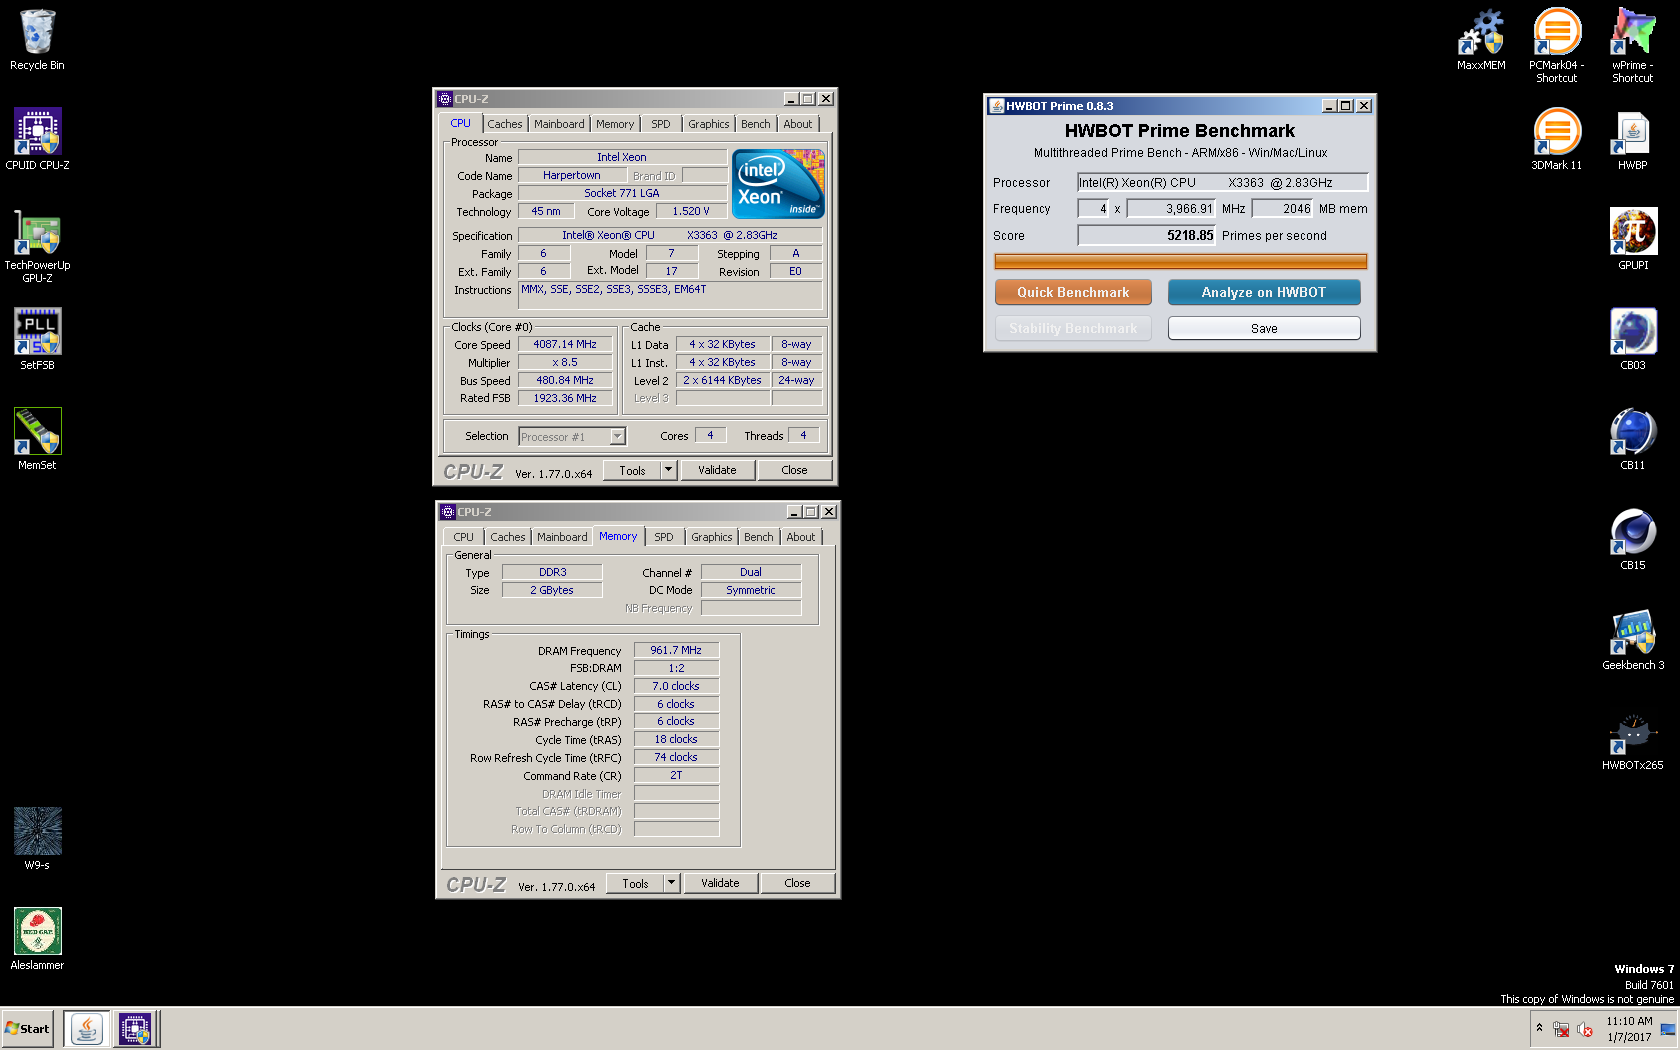
Task: Launch CB15 Cinebench icon
Action: pos(1633,539)
